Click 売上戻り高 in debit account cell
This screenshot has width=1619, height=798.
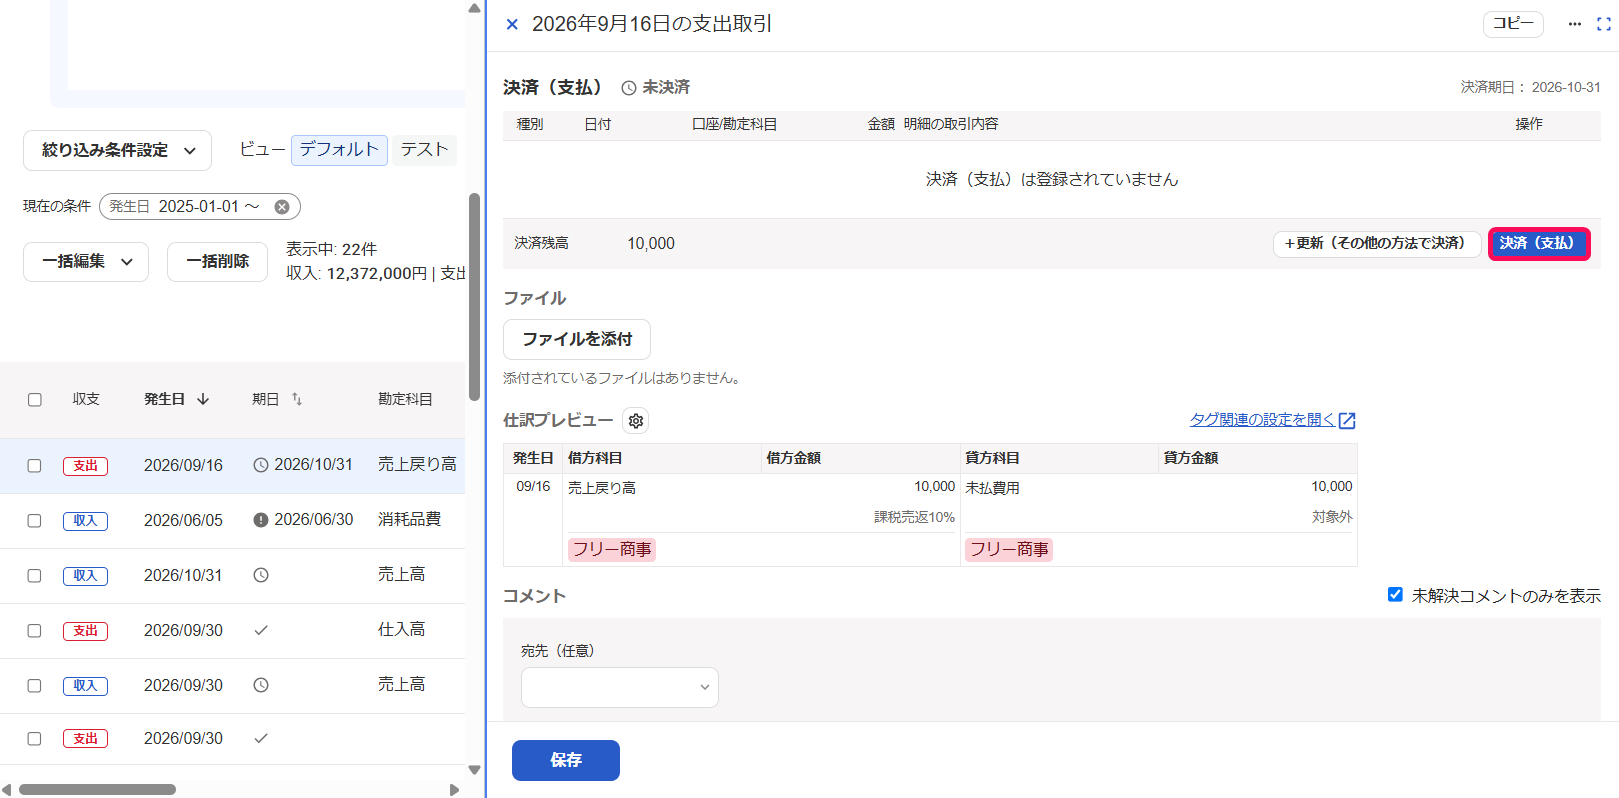pyautogui.click(x=602, y=488)
